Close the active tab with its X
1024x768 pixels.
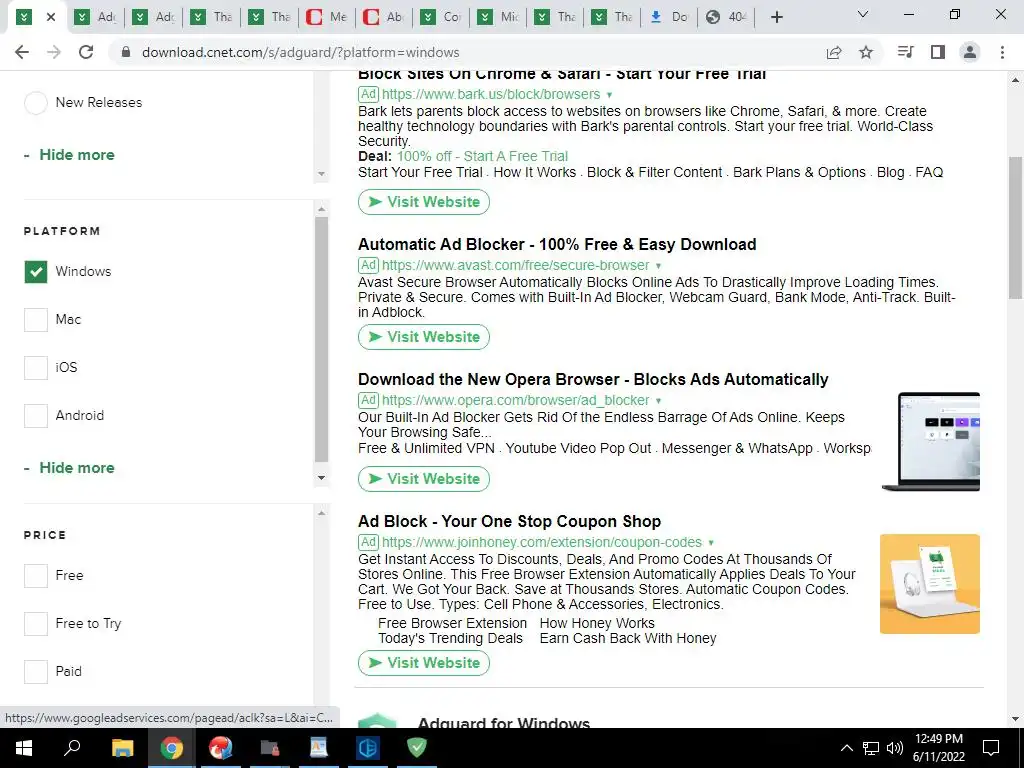[51, 17]
